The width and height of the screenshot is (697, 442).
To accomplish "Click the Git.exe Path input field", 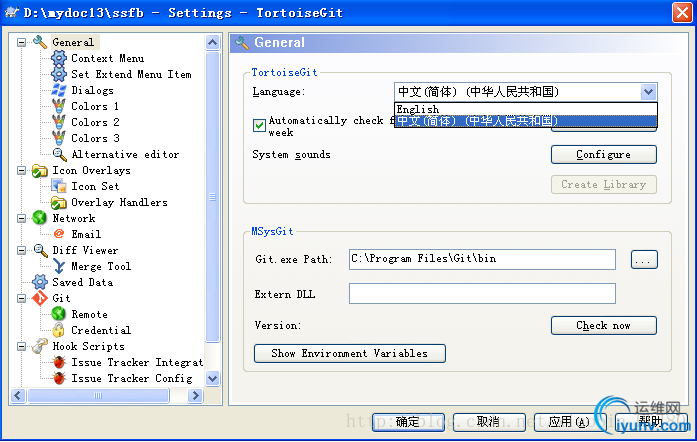I will [482, 259].
